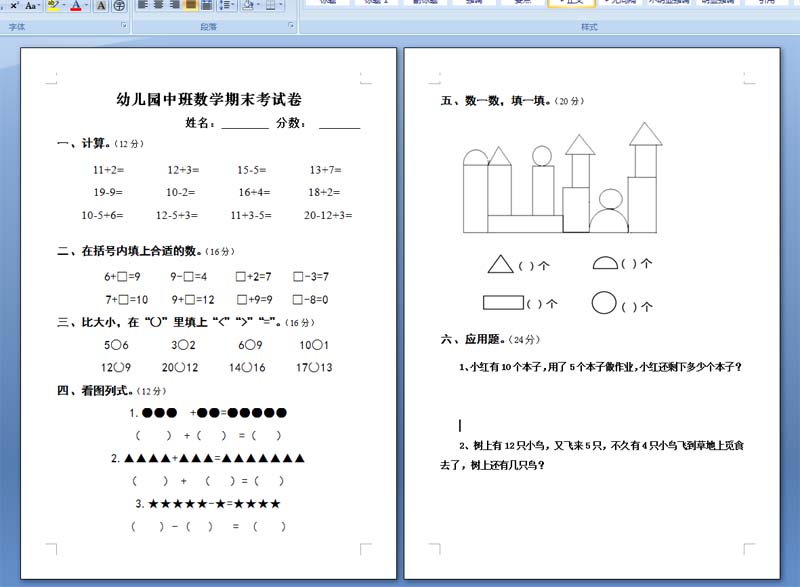
Task: Click the fill-in equation 6+□=9
Action: point(122,276)
